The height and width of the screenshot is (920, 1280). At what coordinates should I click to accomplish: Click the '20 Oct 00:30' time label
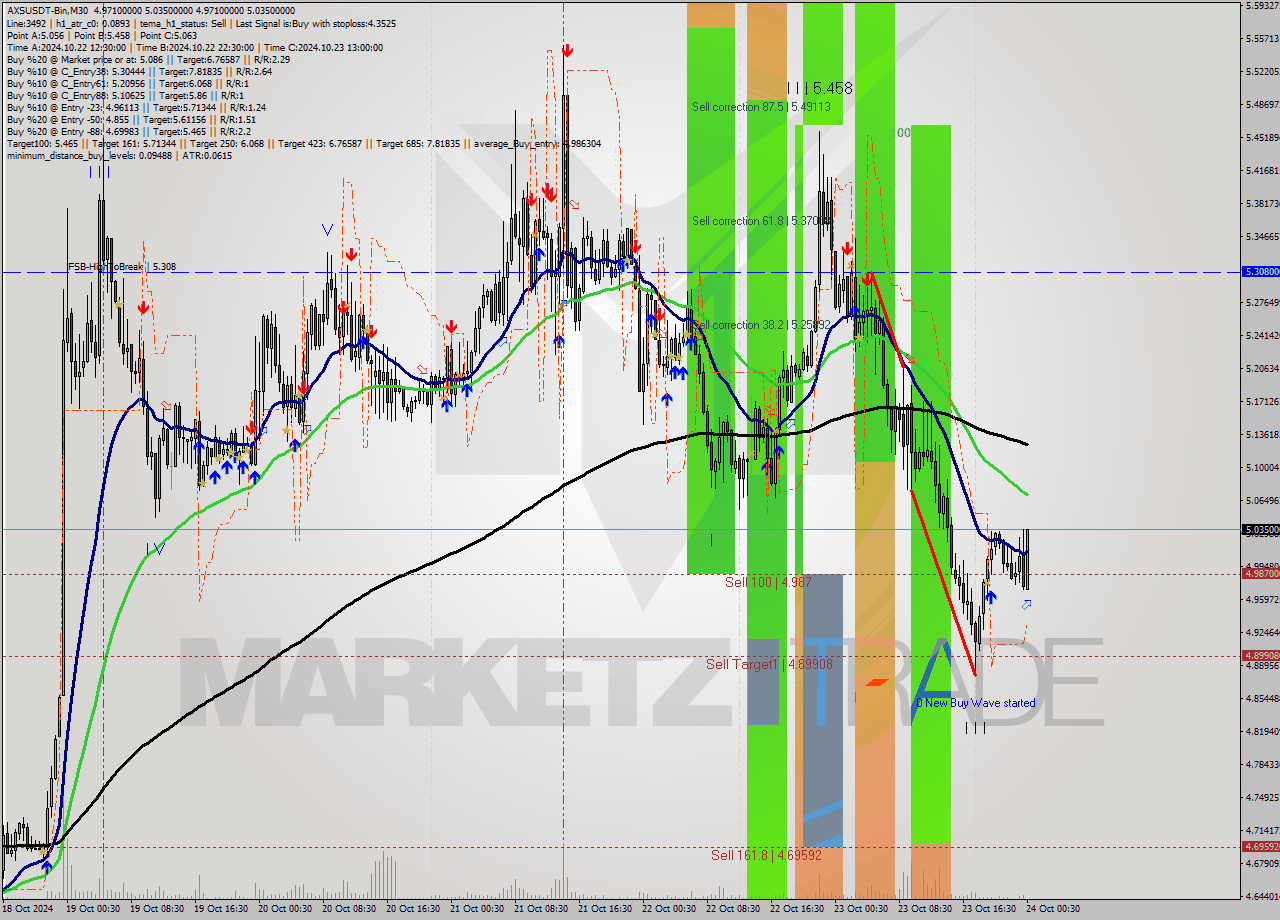pyautogui.click(x=285, y=909)
